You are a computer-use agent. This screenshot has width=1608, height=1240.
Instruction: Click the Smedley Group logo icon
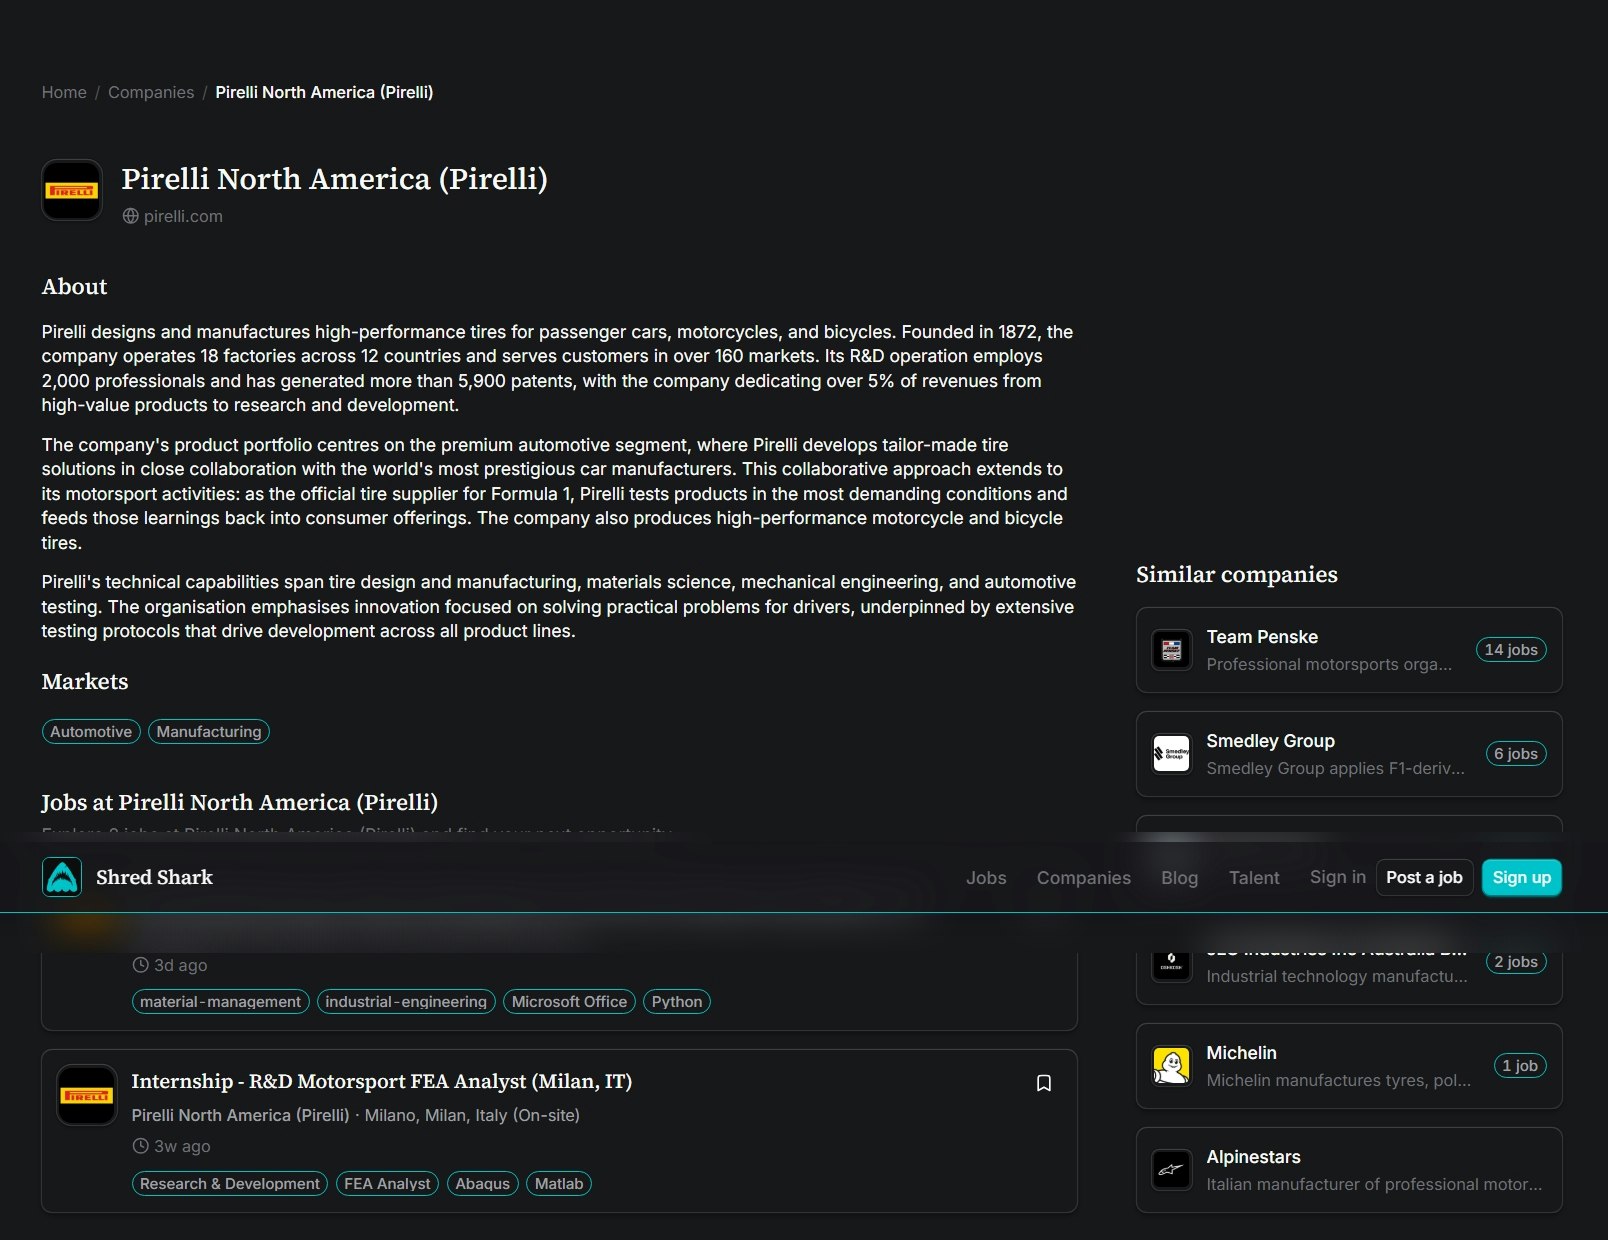(x=1172, y=754)
